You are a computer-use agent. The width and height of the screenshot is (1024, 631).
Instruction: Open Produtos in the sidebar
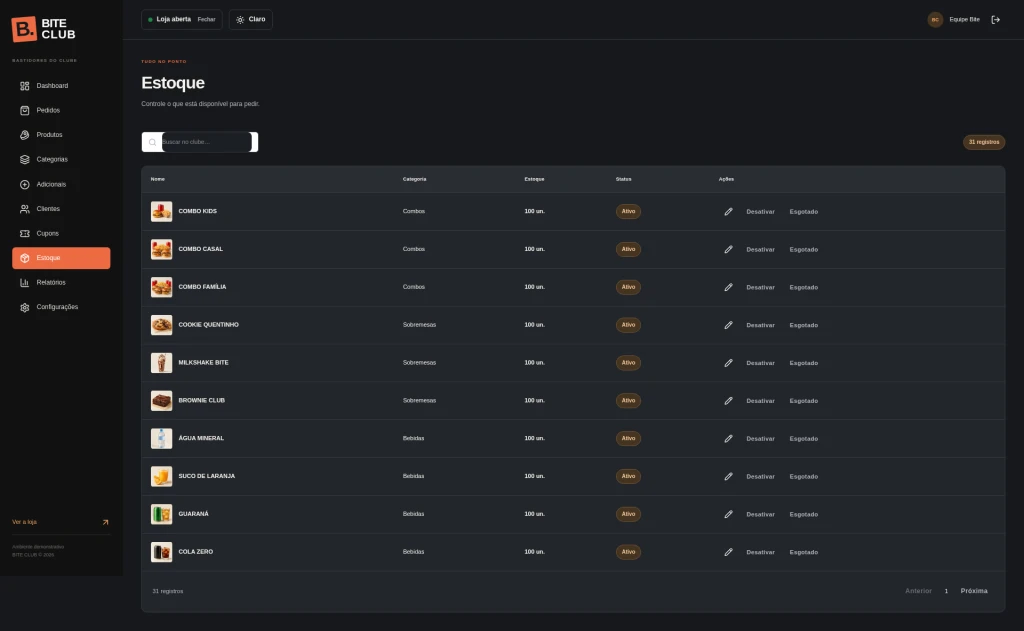pos(61,135)
